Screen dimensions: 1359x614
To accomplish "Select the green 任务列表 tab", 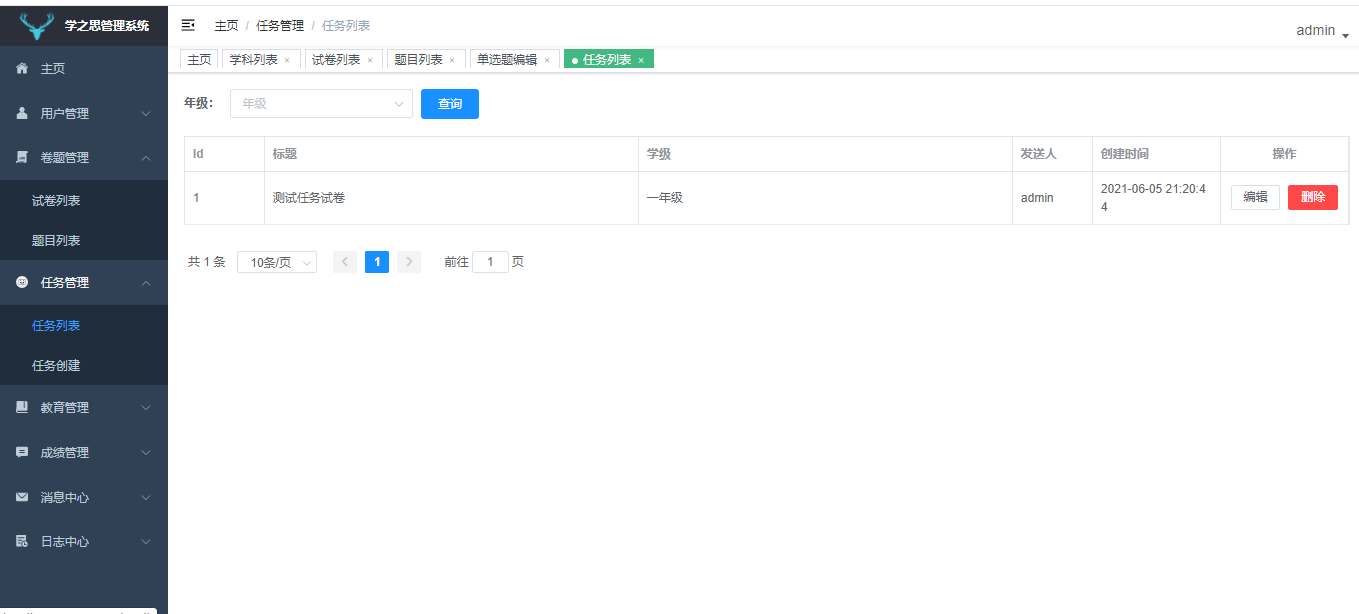I will (607, 60).
